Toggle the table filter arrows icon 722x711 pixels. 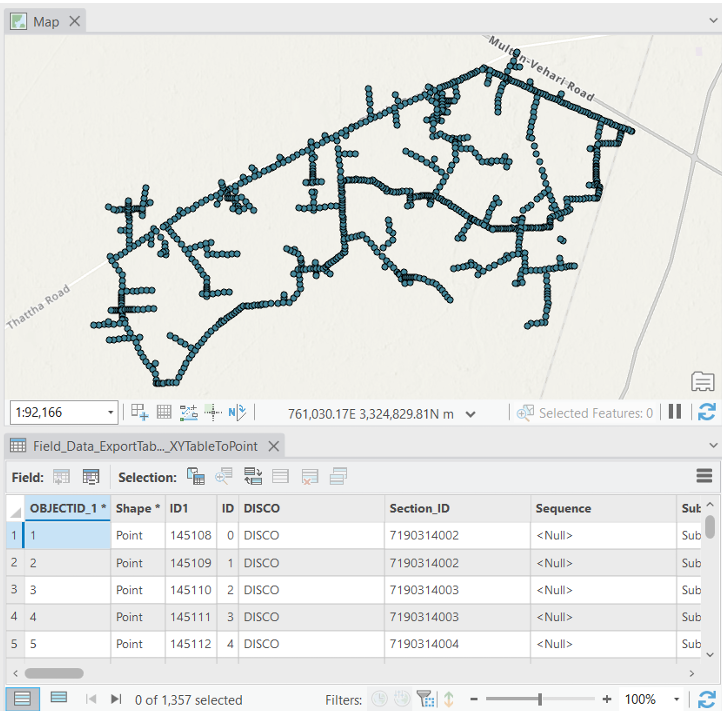(x=448, y=699)
